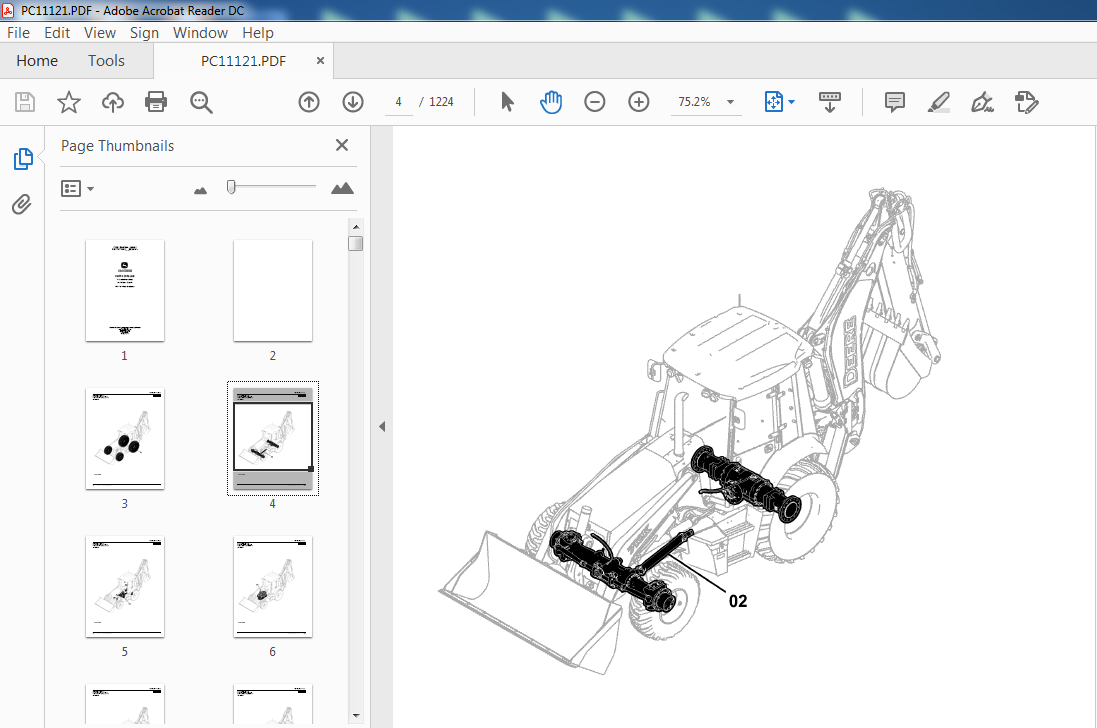Toggle the Page Thumbnails panel icon

pos(22,158)
